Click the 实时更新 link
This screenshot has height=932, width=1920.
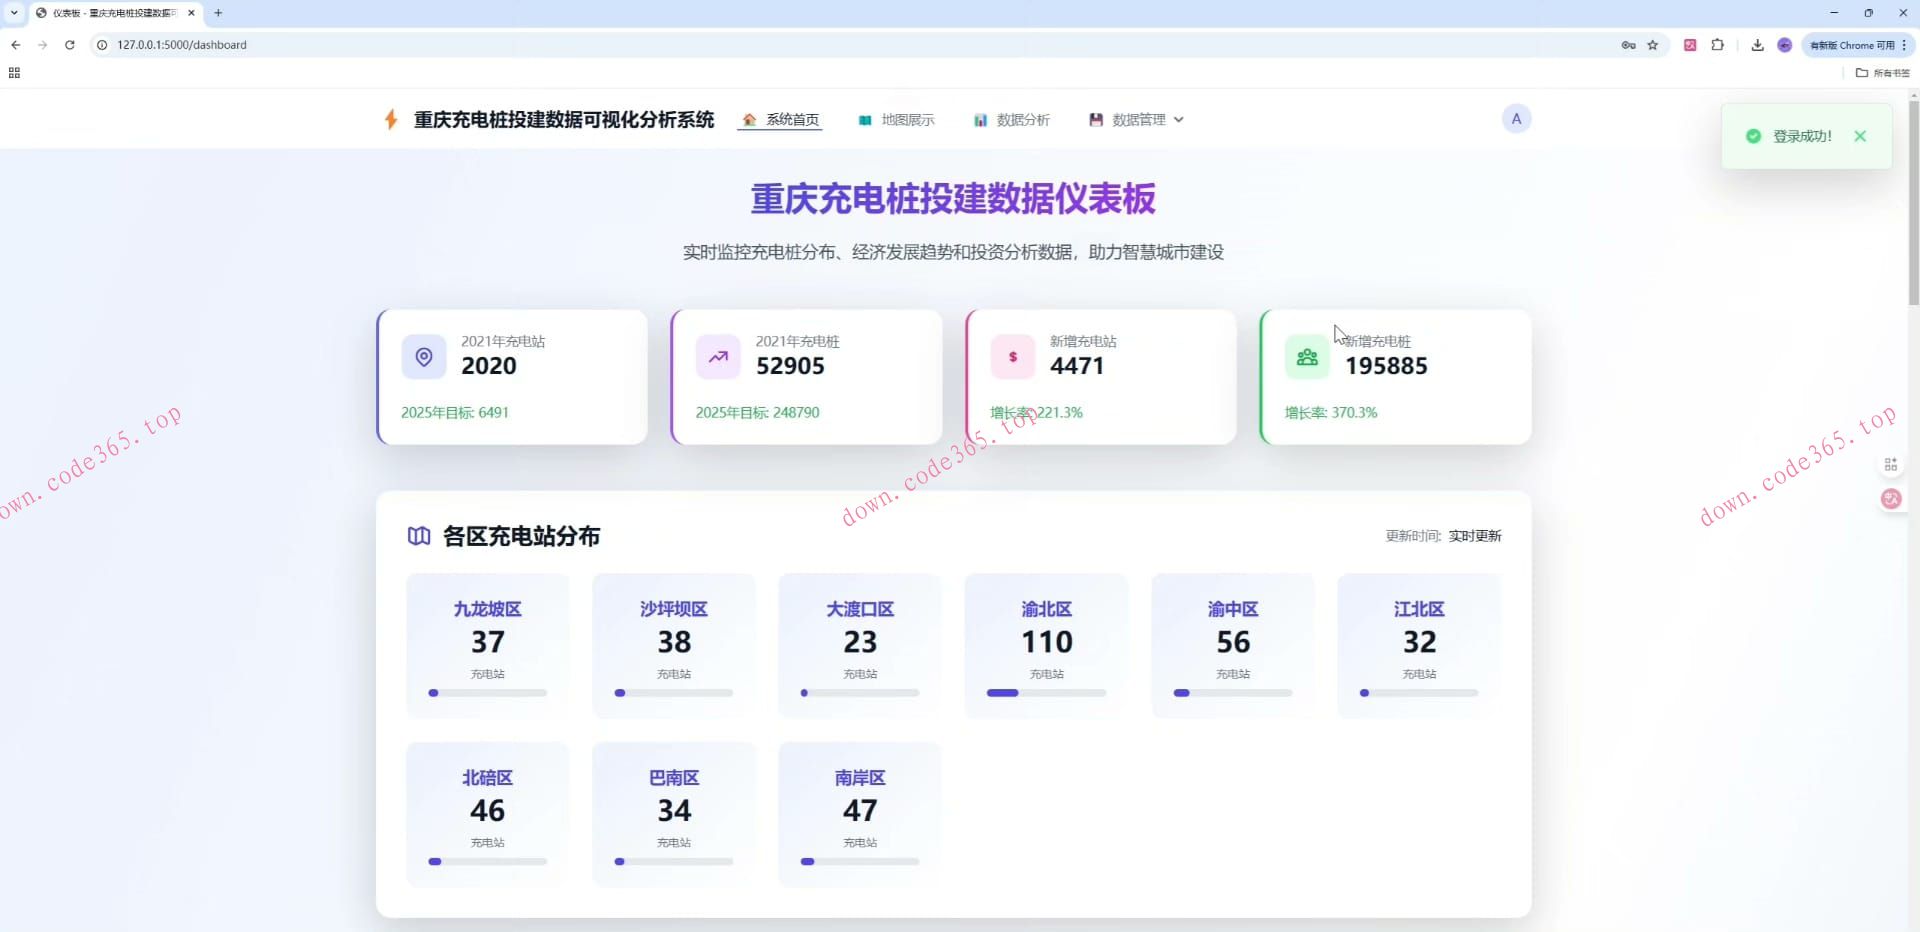point(1475,535)
